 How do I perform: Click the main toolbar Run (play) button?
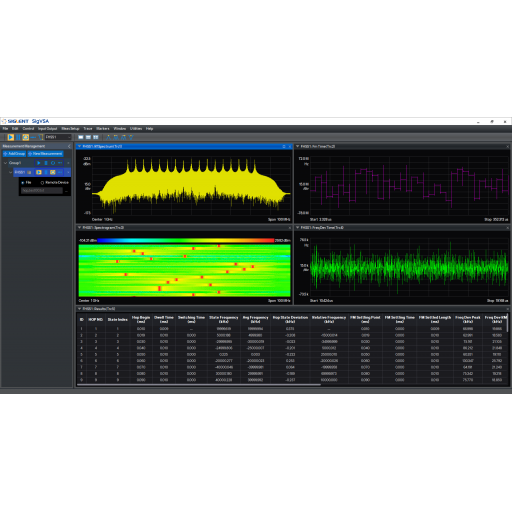pyautogui.click(x=11, y=137)
